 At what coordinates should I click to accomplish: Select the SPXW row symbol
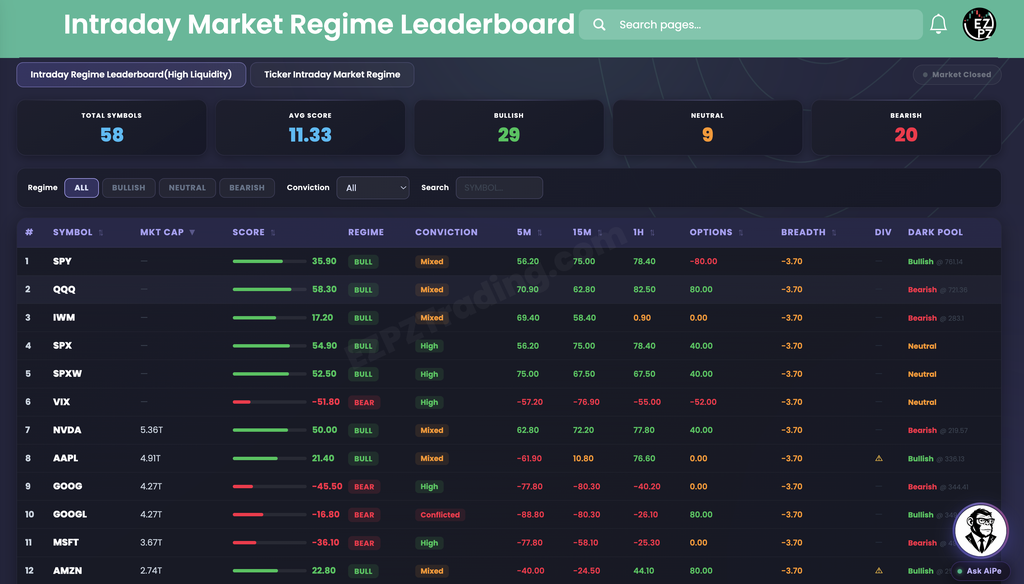click(x=67, y=374)
